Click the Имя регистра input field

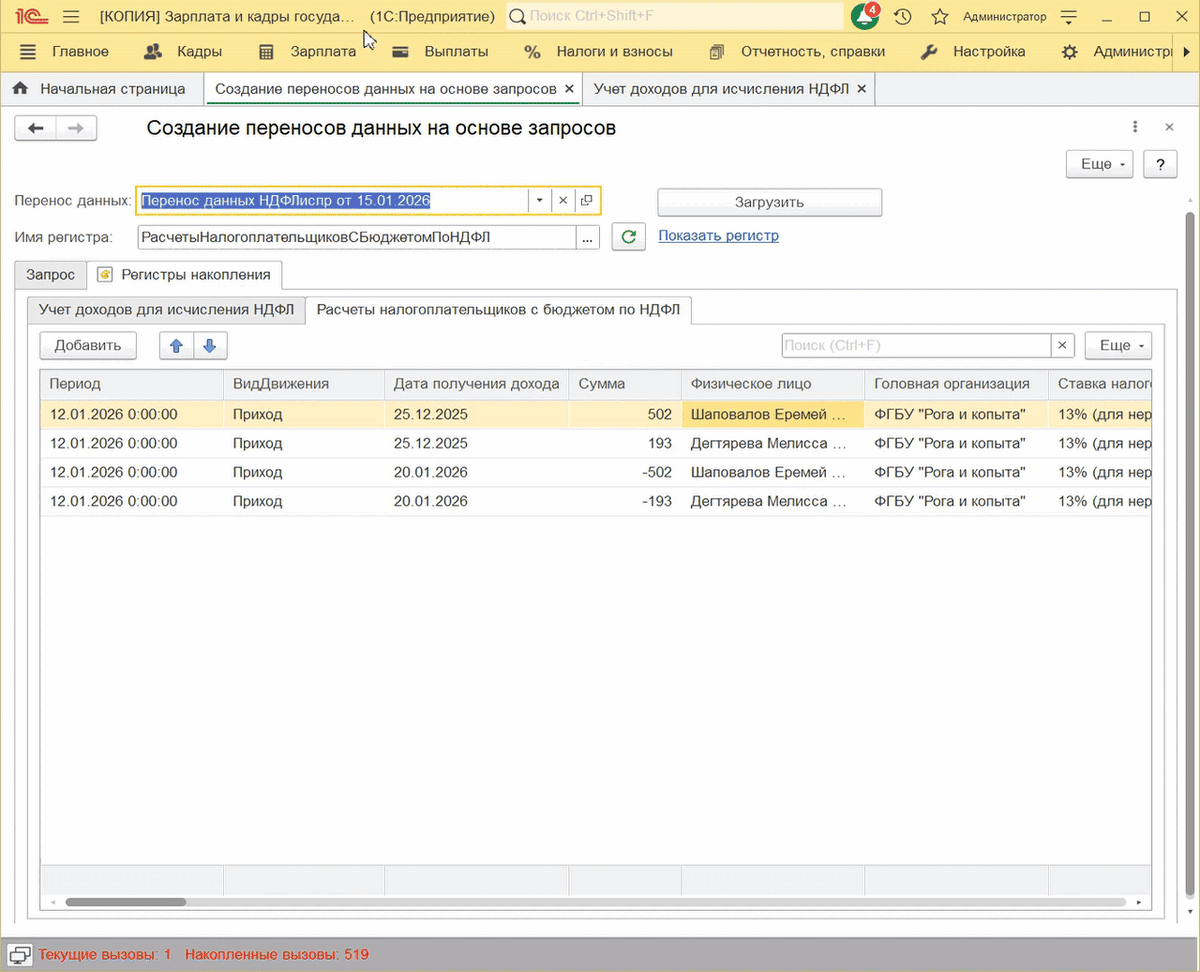coord(356,237)
